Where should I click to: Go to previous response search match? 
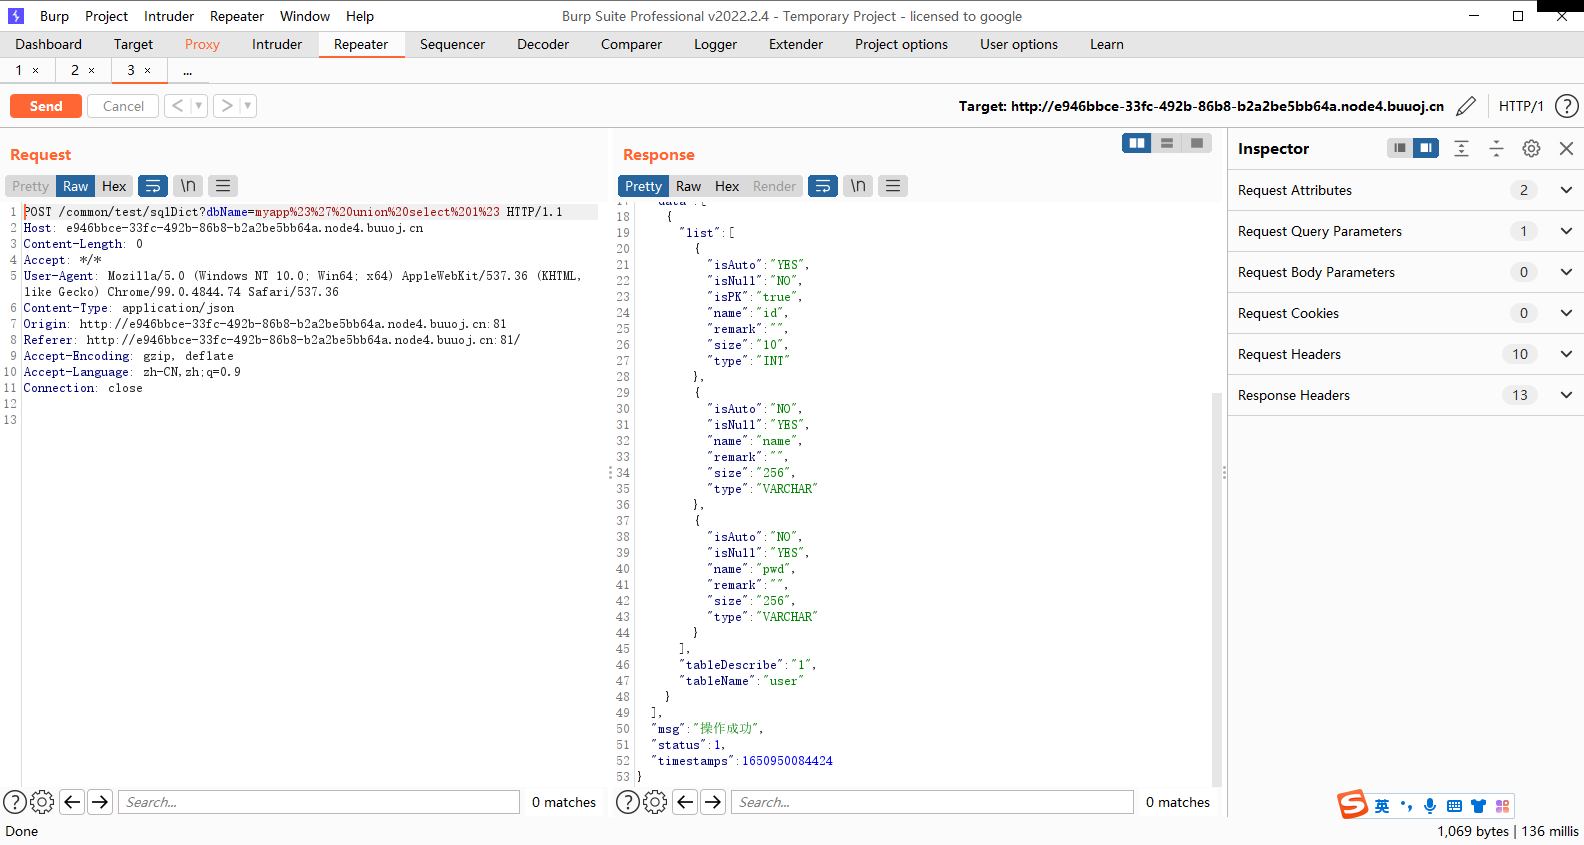click(685, 802)
